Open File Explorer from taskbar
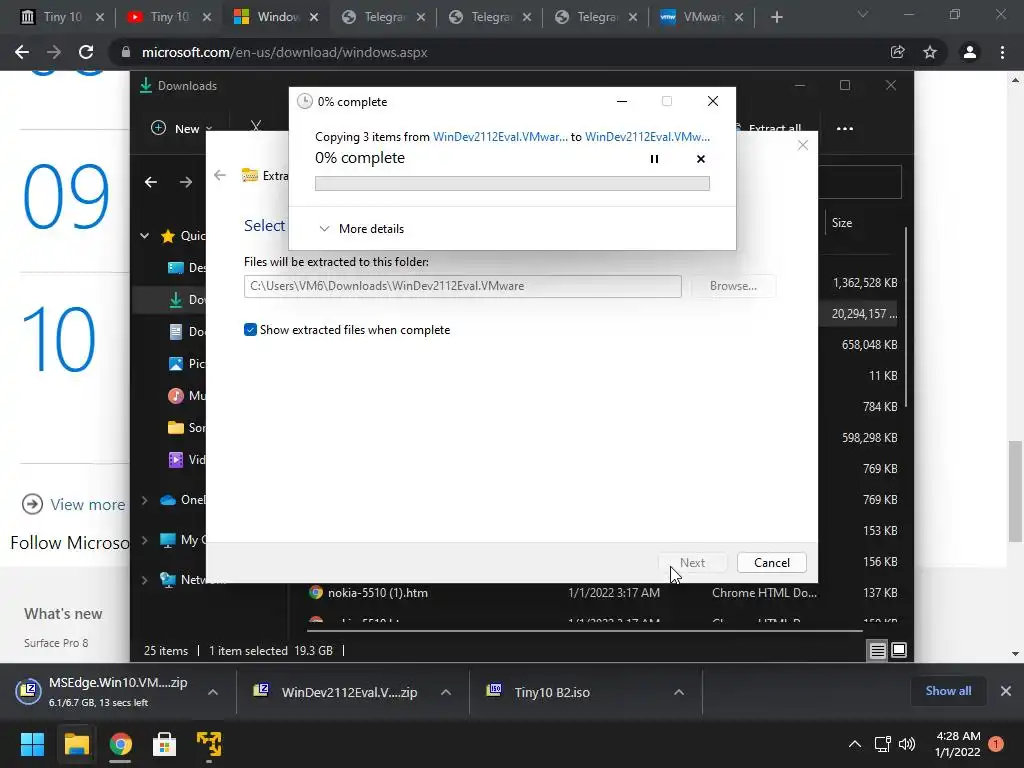Image resolution: width=1024 pixels, height=768 pixels. [x=76, y=744]
